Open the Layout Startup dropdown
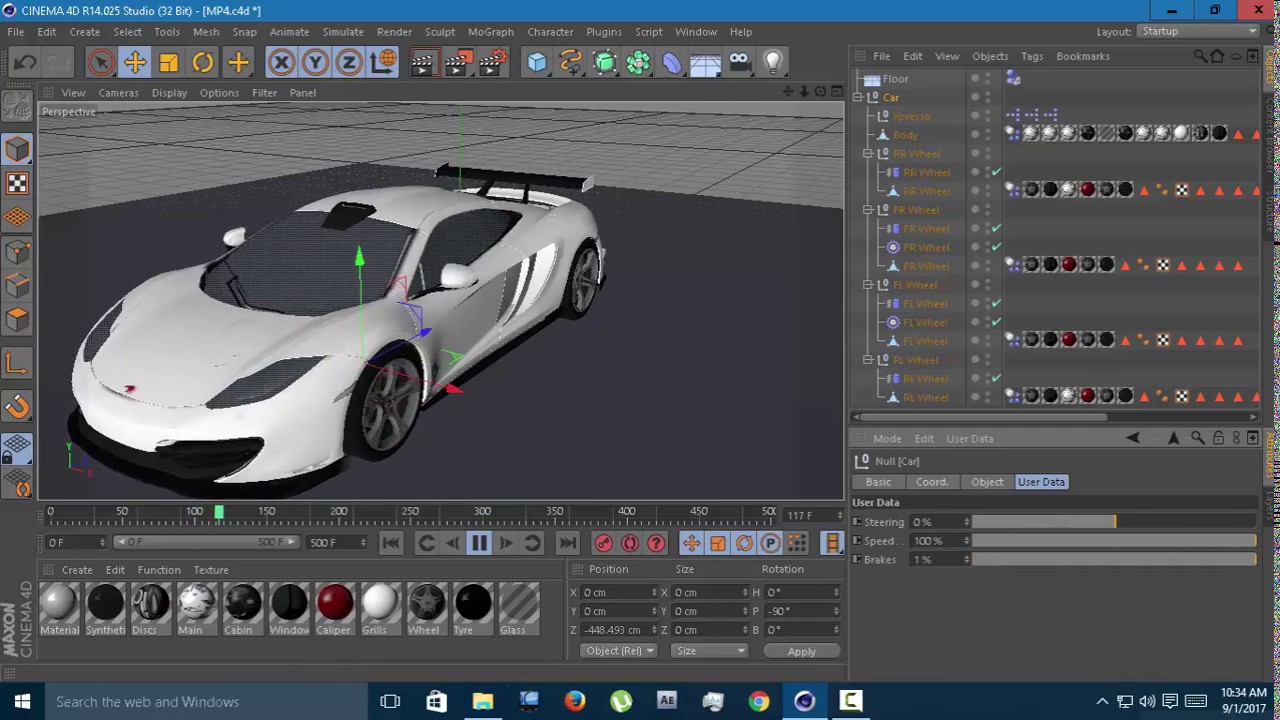 tap(1199, 31)
